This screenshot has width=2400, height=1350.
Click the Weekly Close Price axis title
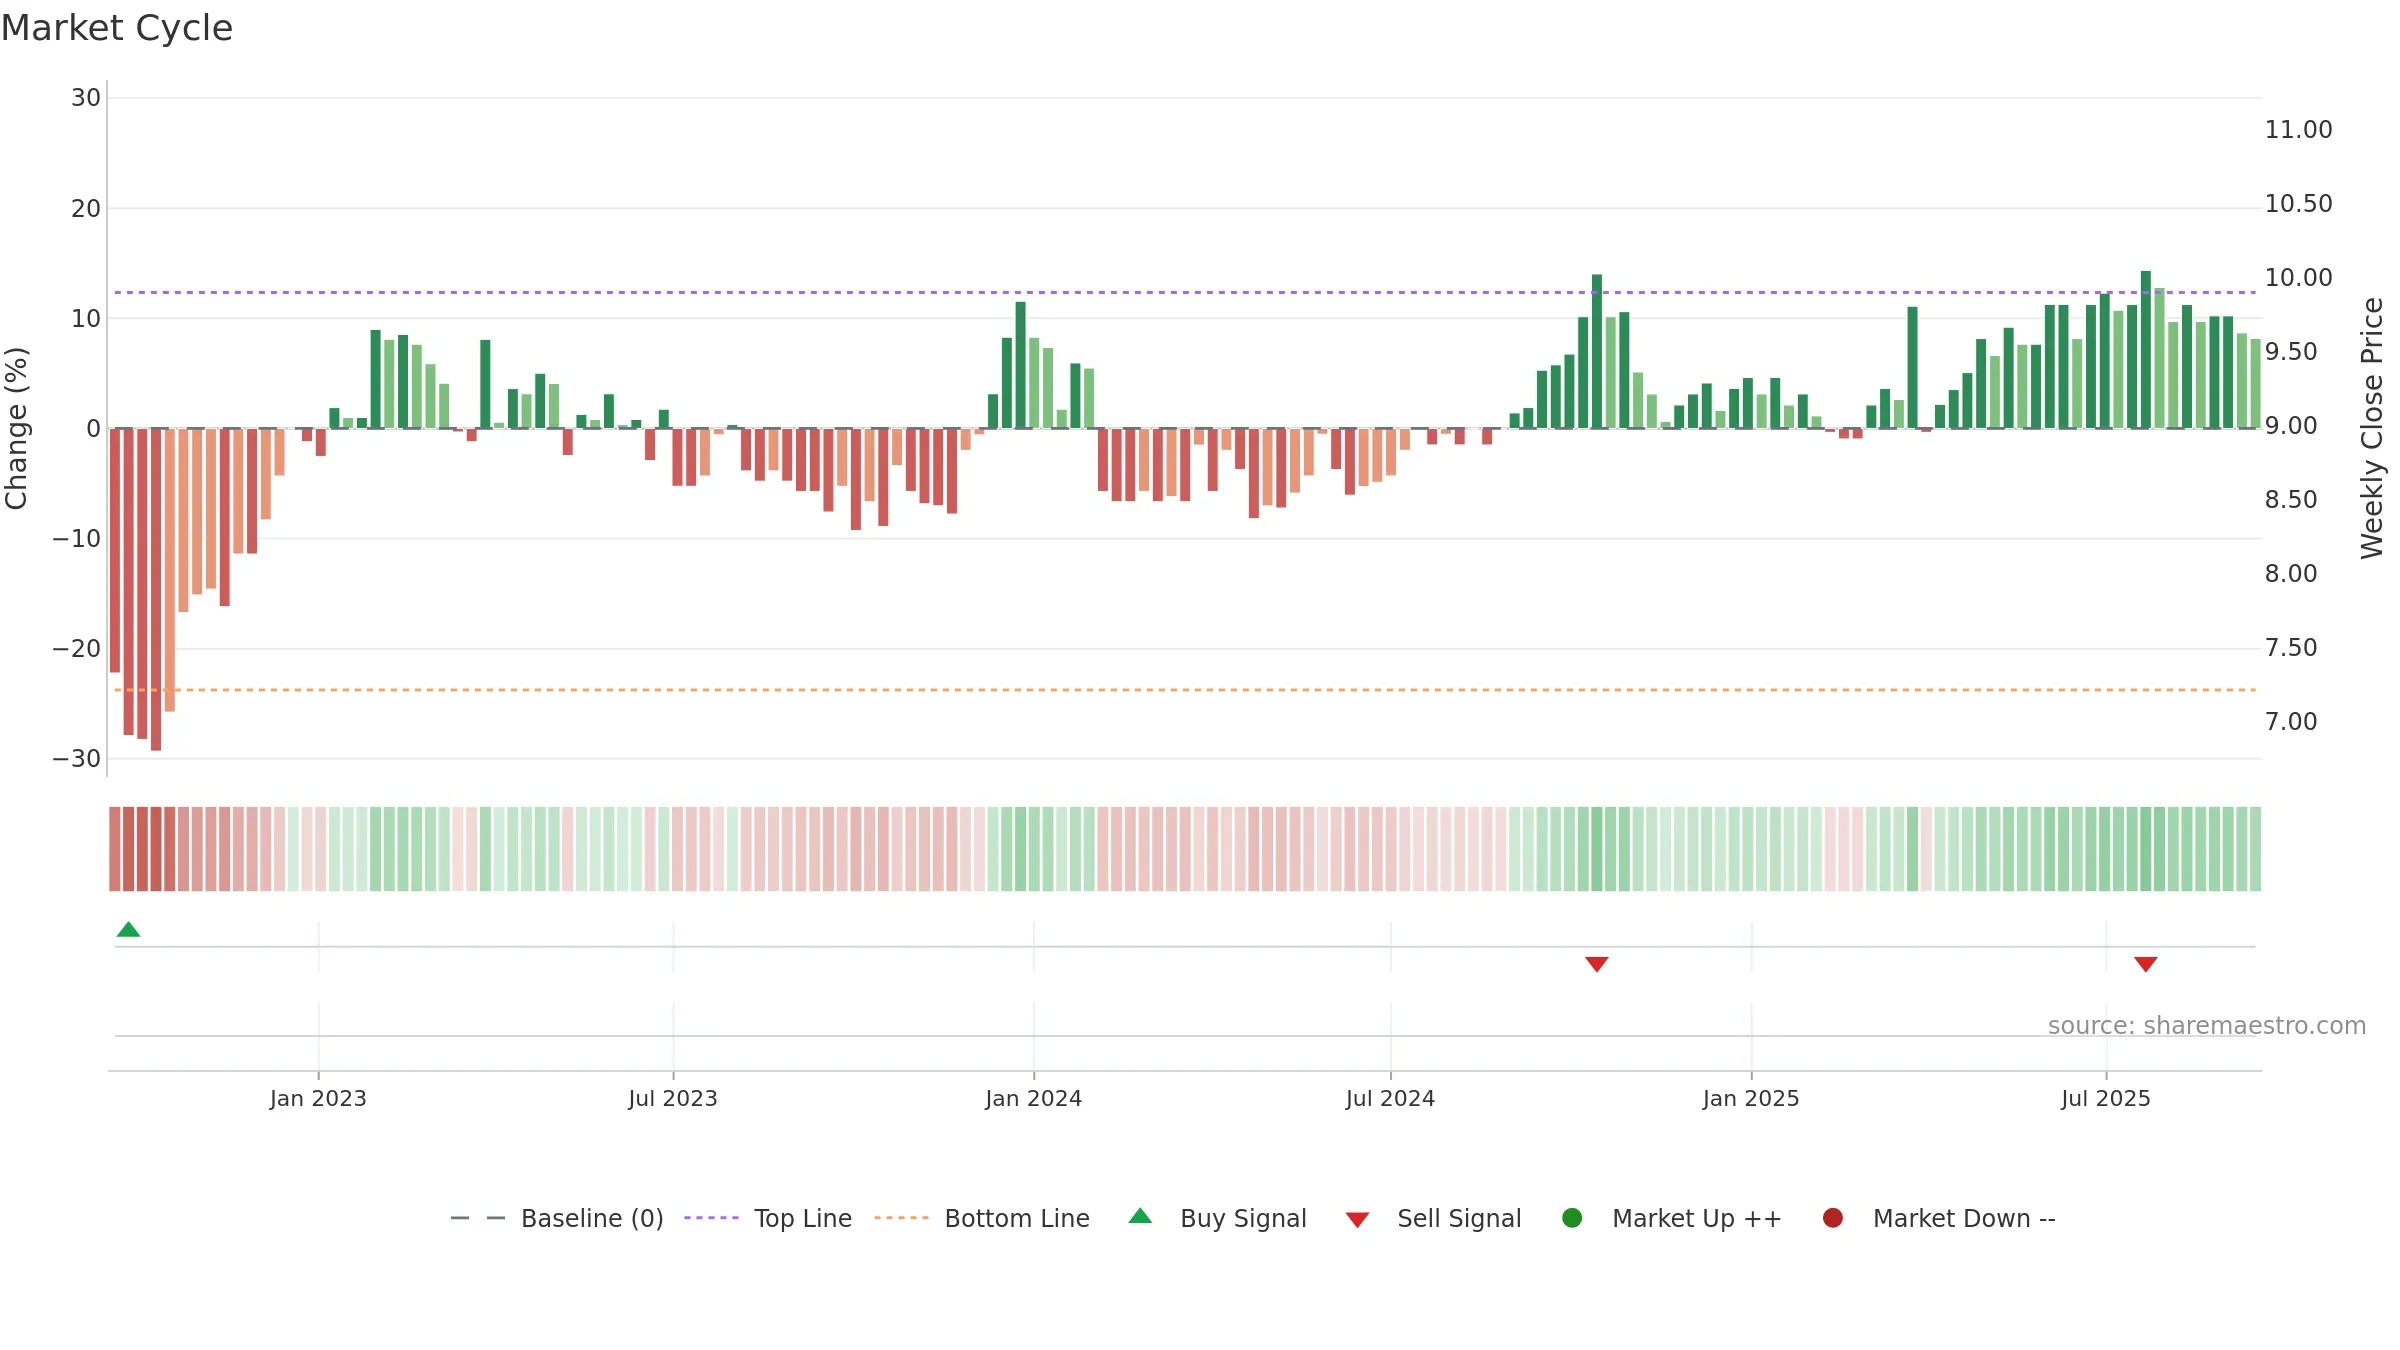click(x=2372, y=428)
